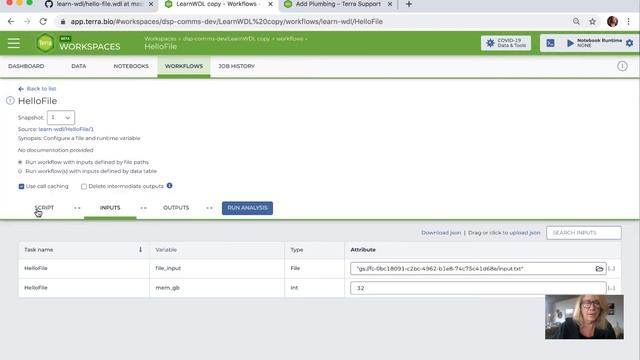Image resolution: width=640 pixels, height=360 pixels.
Task: Click the Attribute column header
Action: tap(363, 249)
